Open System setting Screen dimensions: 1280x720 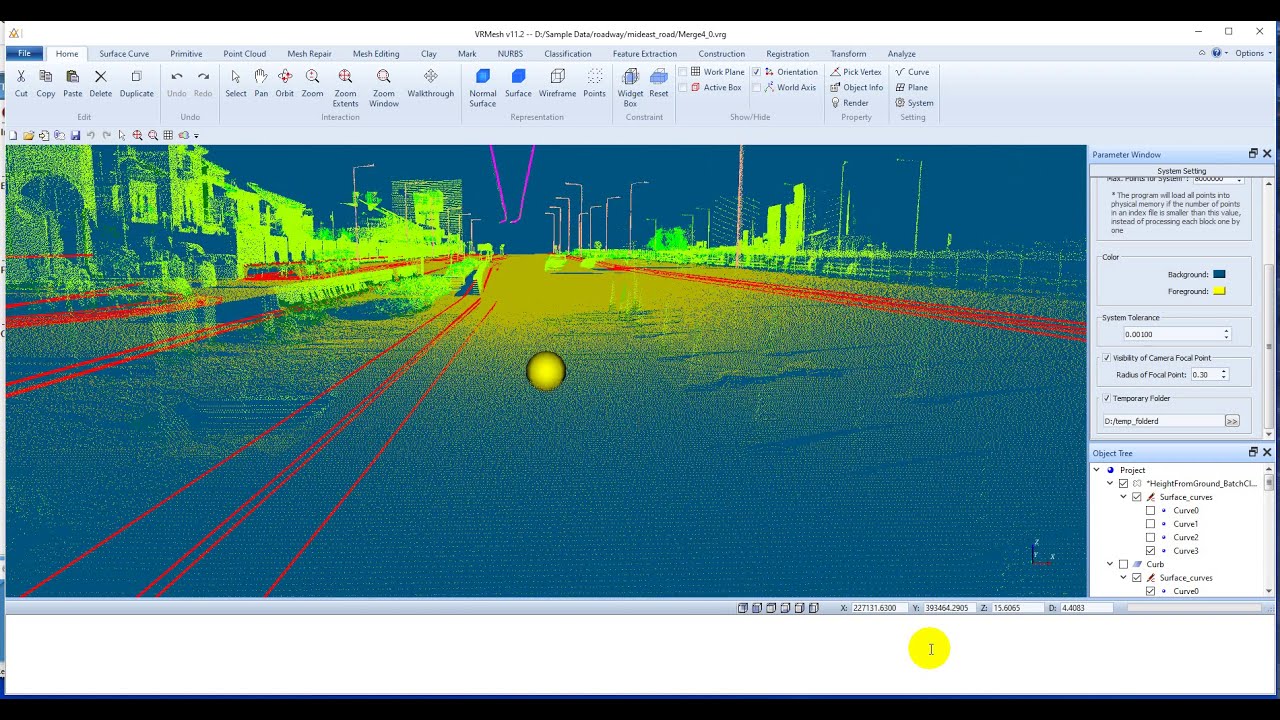click(x=914, y=103)
